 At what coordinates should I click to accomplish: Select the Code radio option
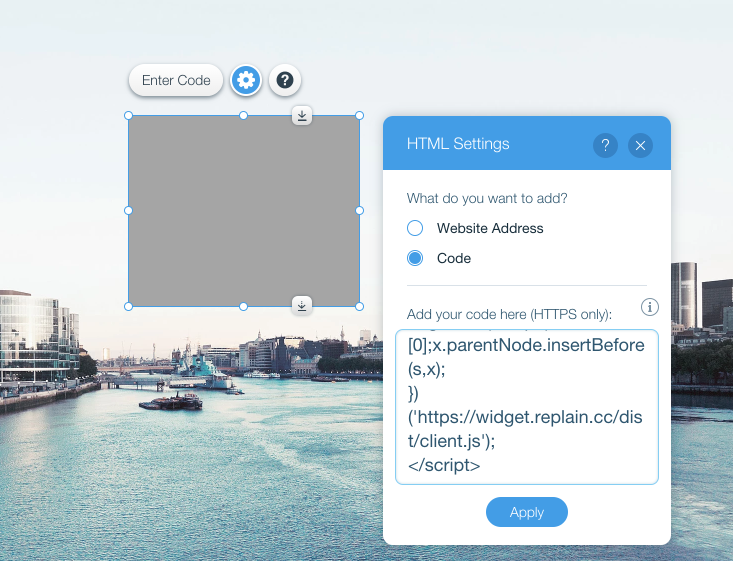pyautogui.click(x=415, y=258)
